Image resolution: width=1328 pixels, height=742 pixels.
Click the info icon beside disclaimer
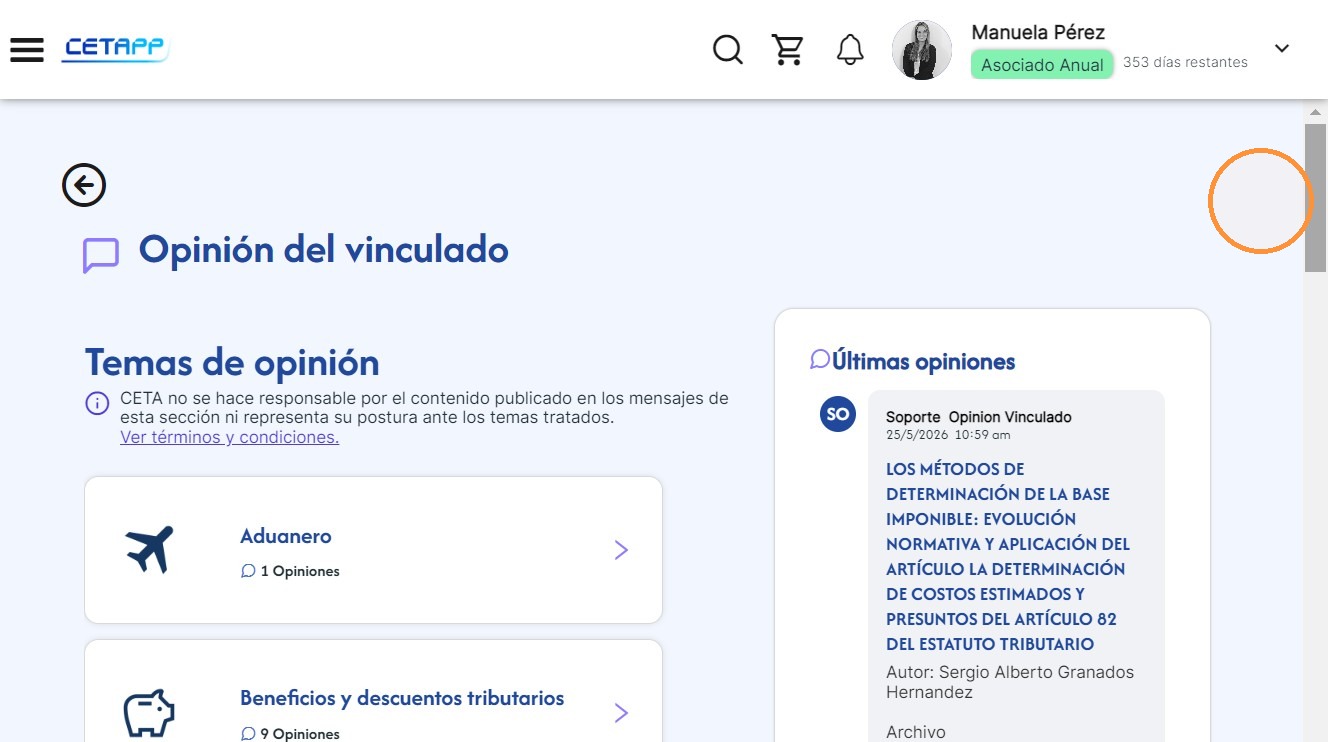(x=97, y=403)
